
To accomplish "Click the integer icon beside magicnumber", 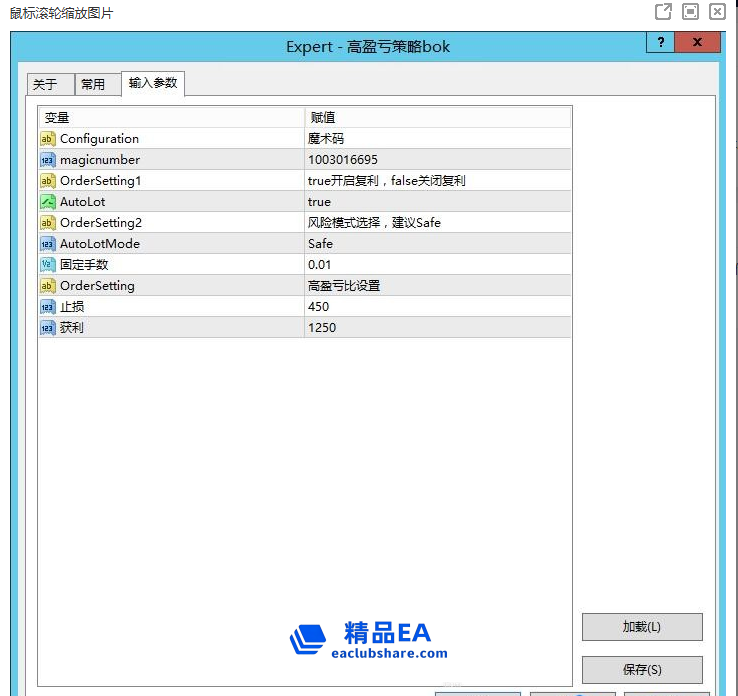I will click(48, 160).
